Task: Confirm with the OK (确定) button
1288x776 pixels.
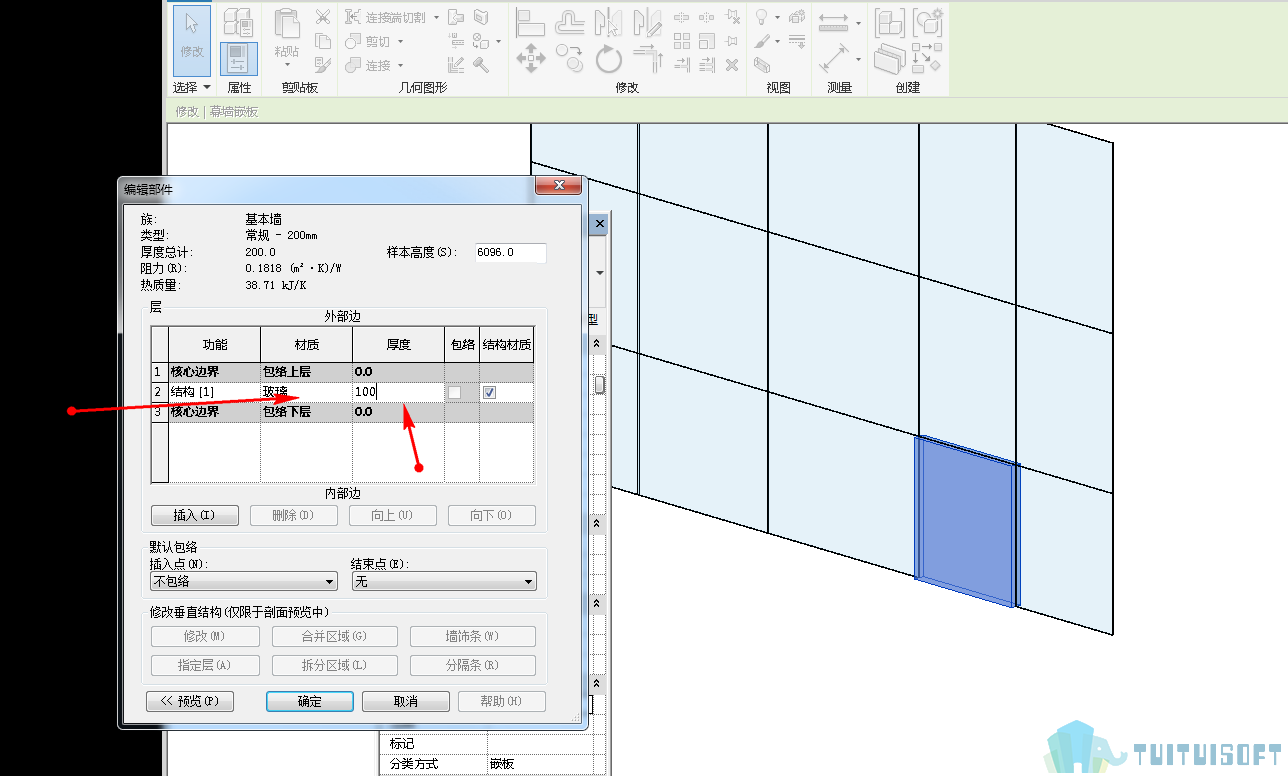Action: (310, 701)
